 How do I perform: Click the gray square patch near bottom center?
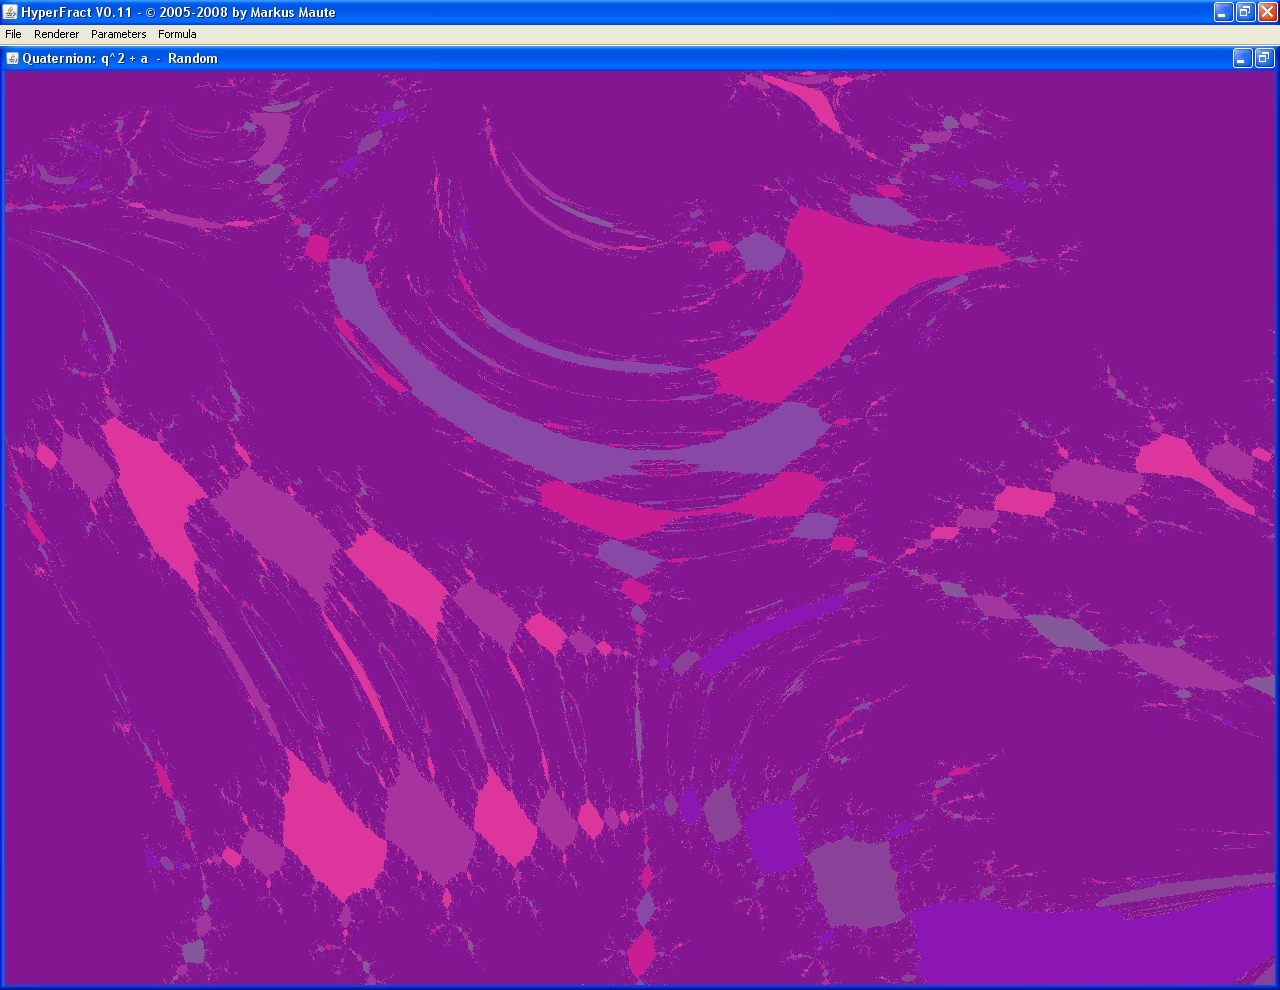855,880
